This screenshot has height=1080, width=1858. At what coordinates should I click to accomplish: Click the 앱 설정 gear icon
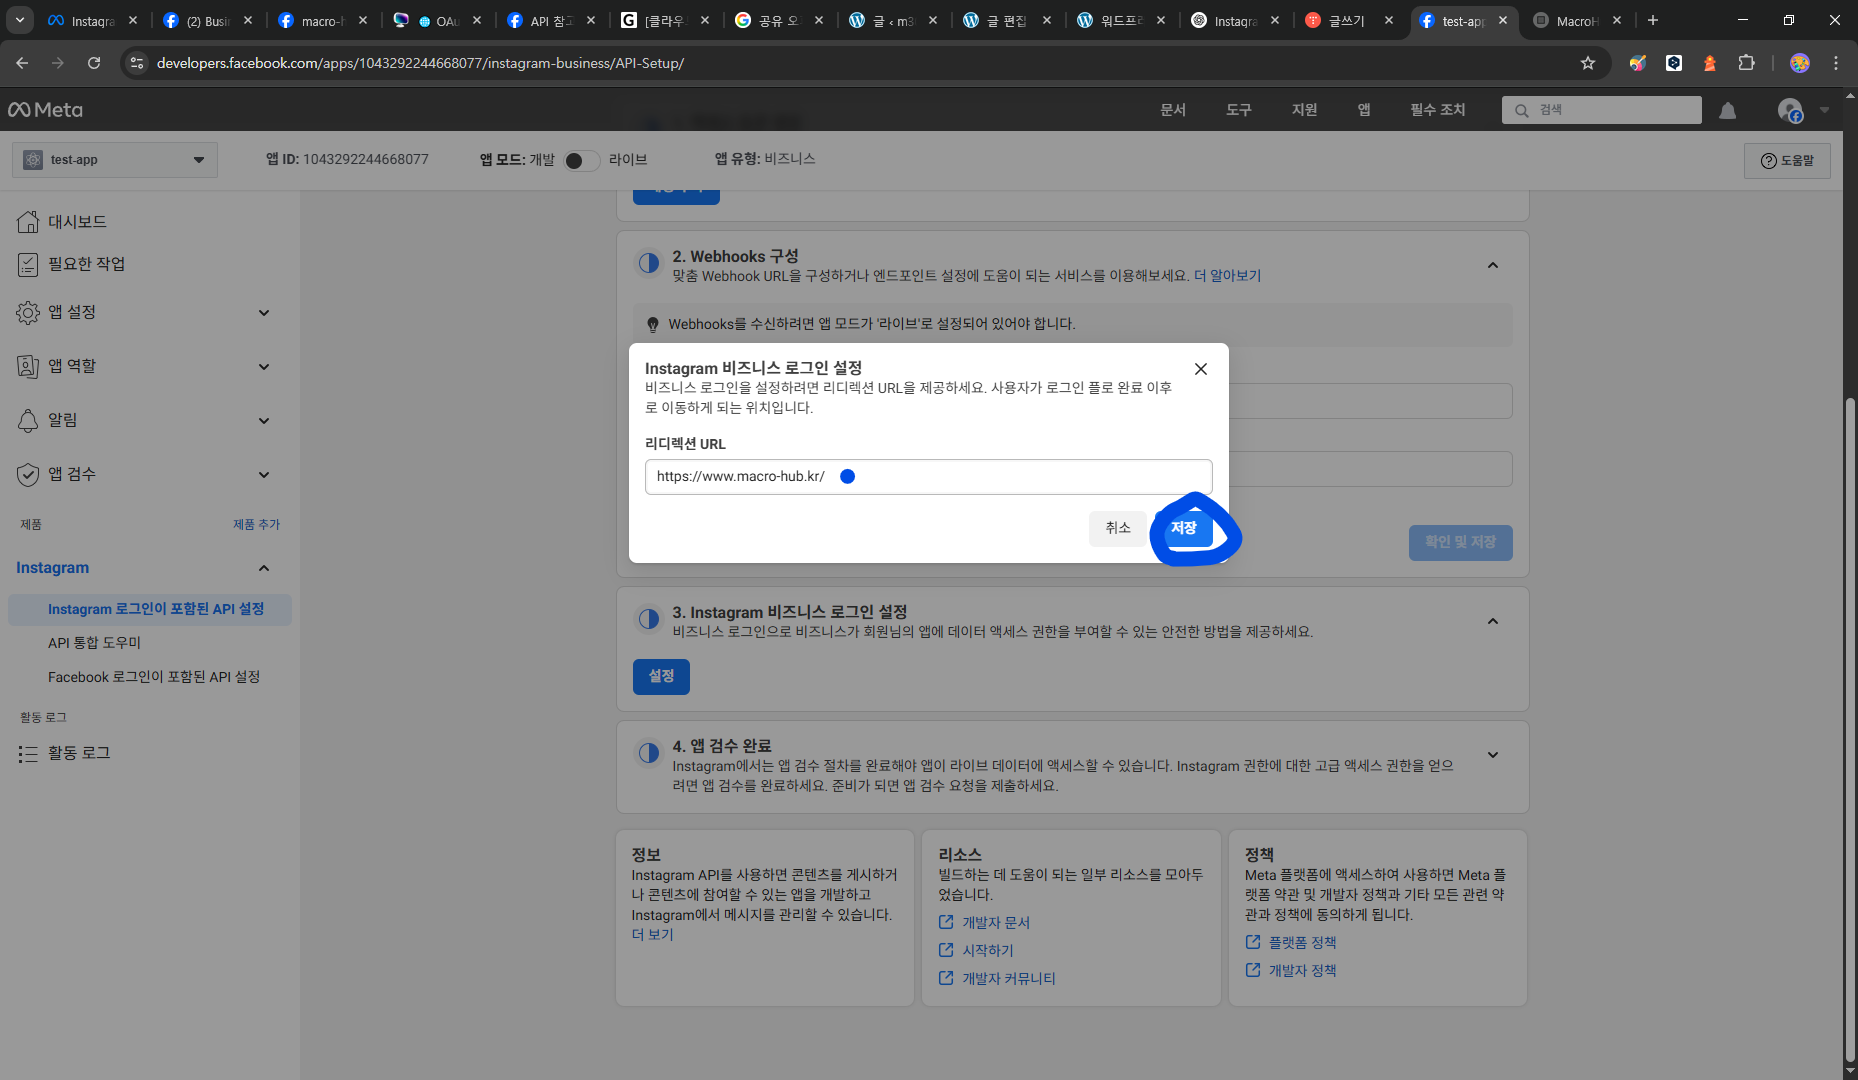point(28,312)
